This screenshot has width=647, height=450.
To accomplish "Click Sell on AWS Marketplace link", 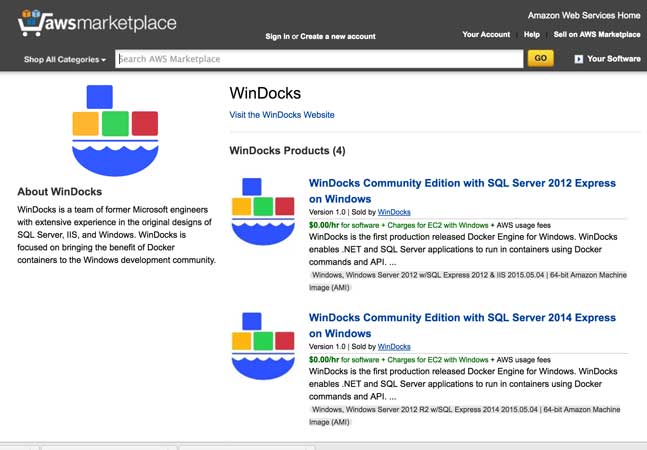I will coord(597,35).
